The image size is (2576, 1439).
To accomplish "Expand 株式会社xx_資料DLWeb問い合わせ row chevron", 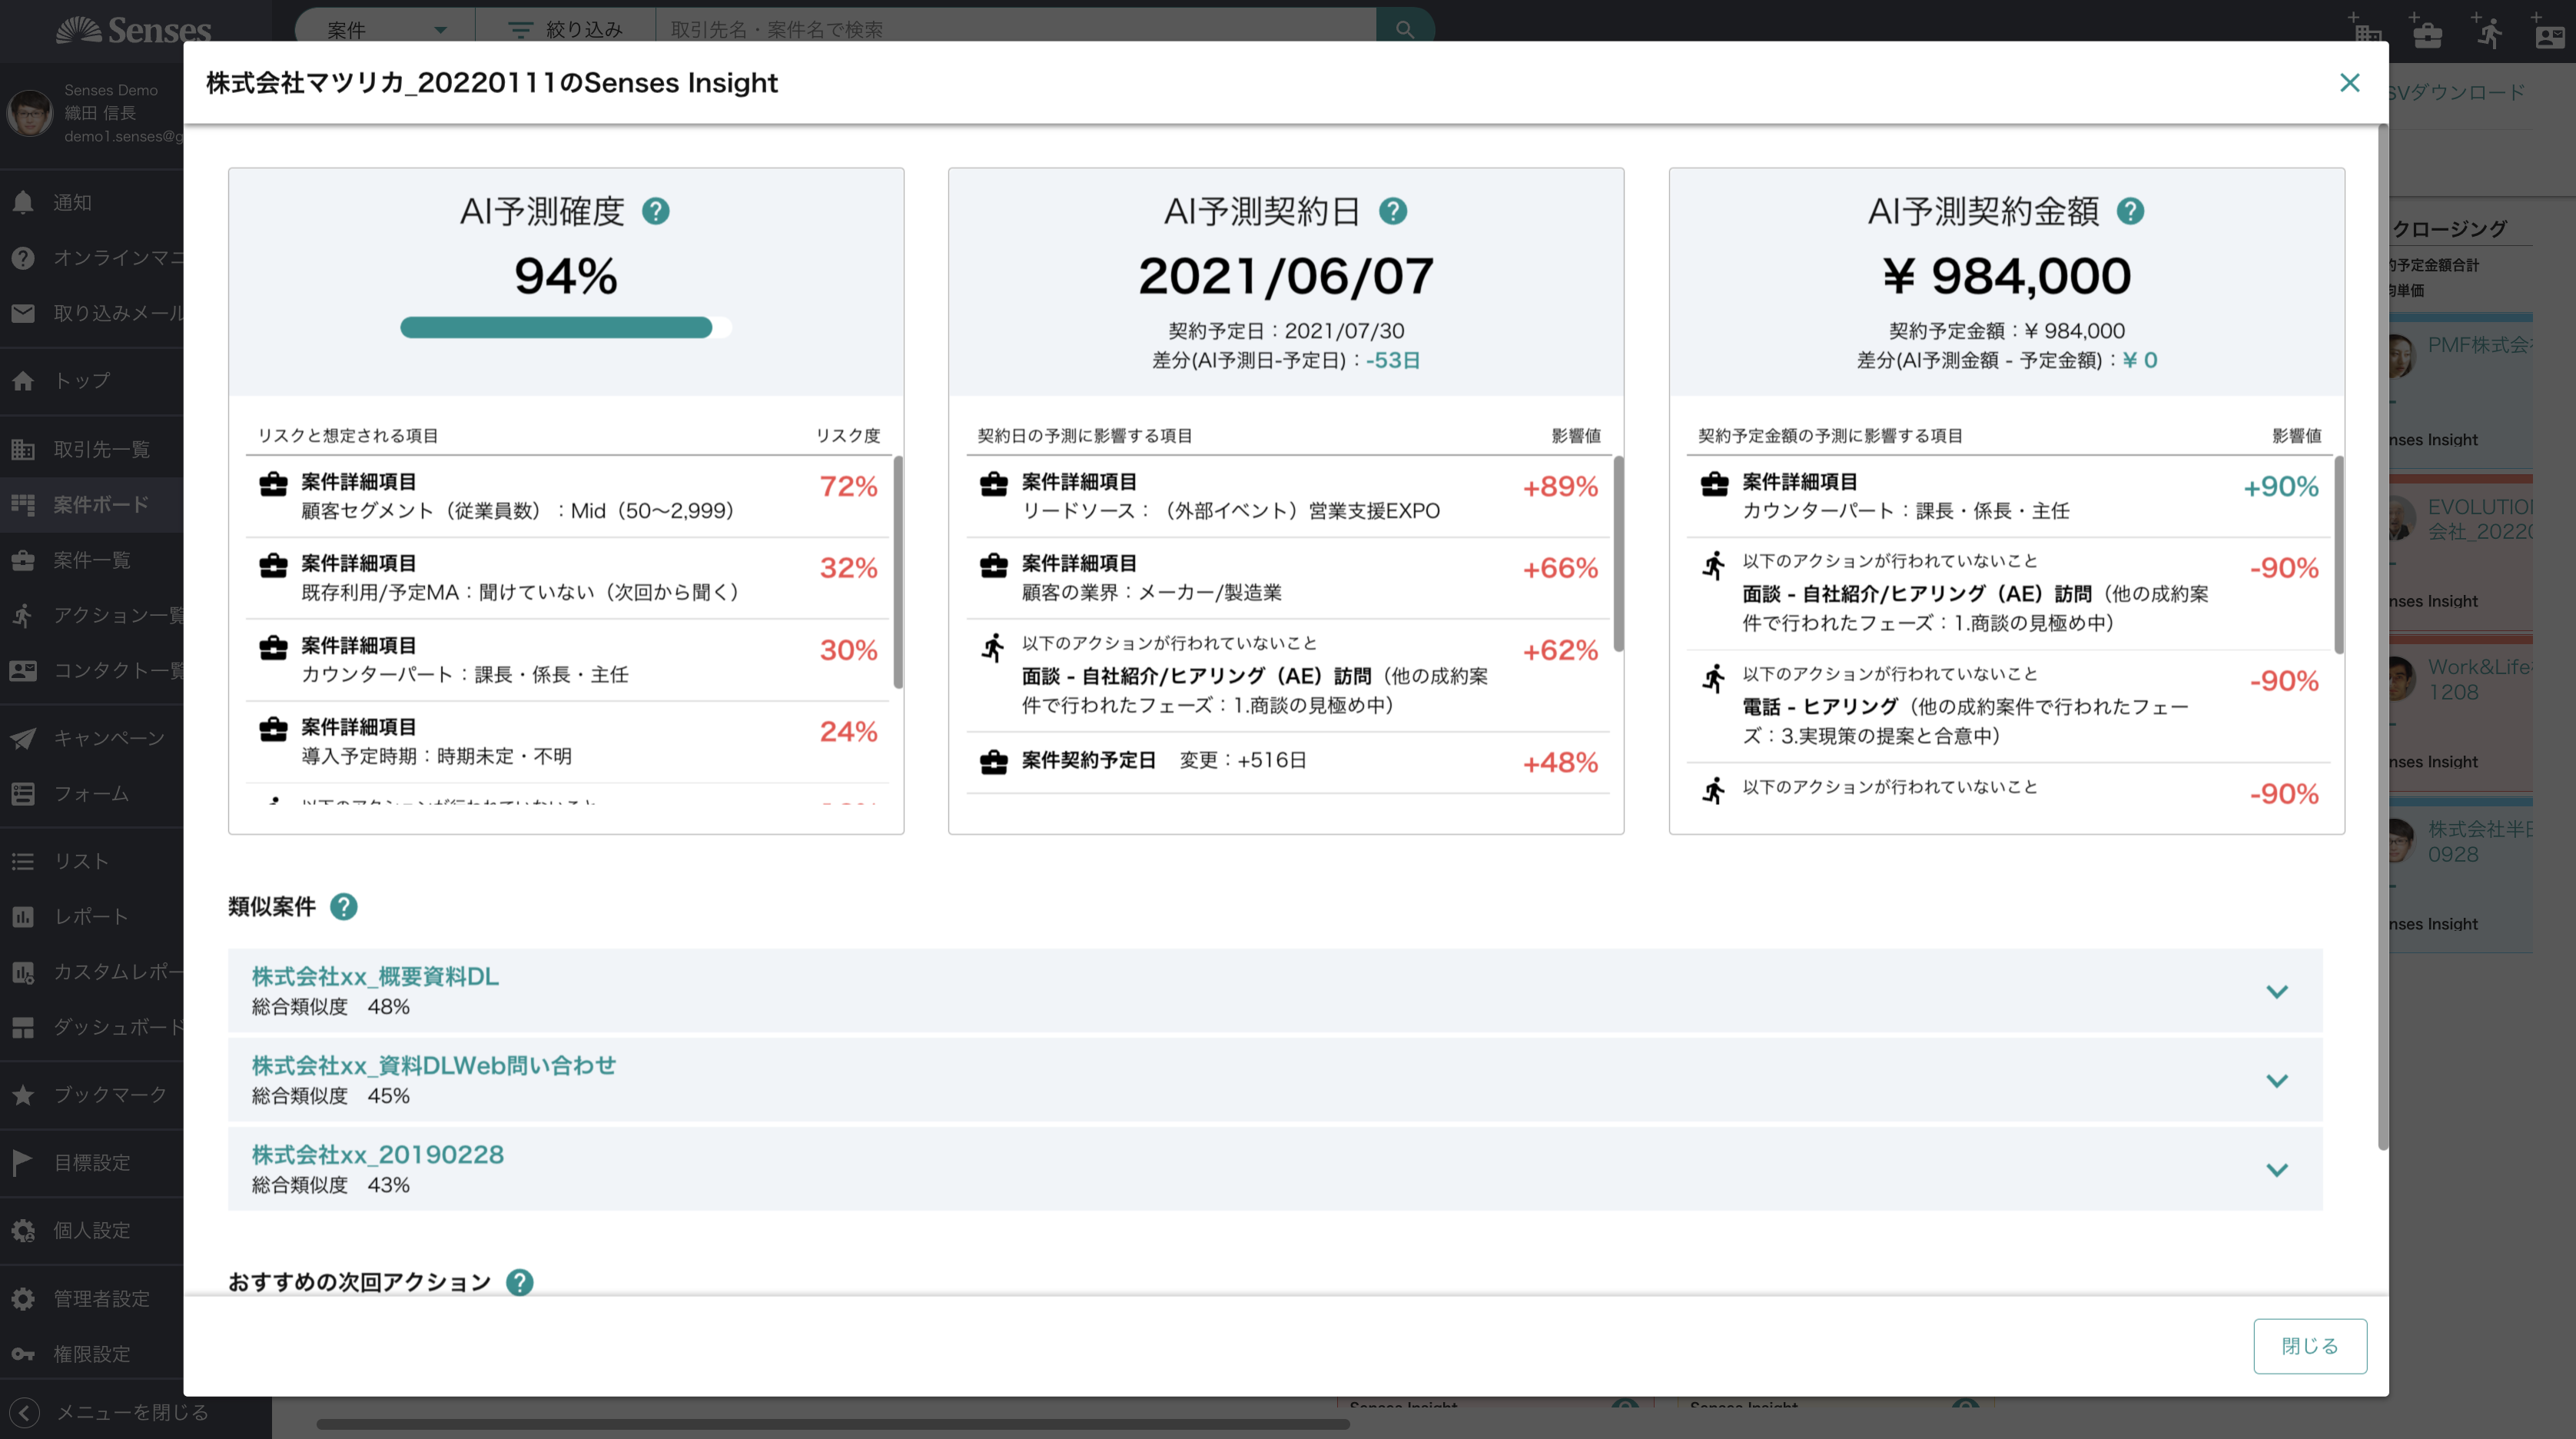I will pyautogui.click(x=2277, y=1080).
